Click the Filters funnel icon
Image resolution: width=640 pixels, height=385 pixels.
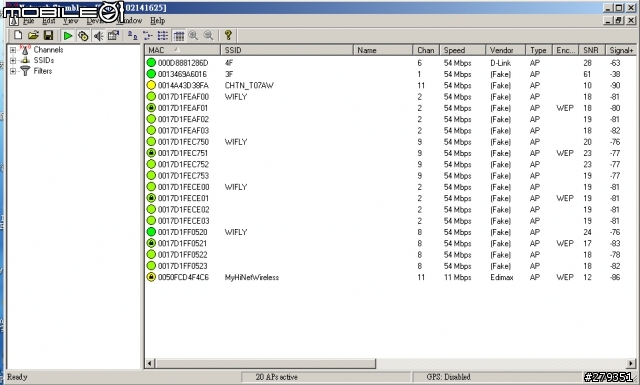coord(25,71)
